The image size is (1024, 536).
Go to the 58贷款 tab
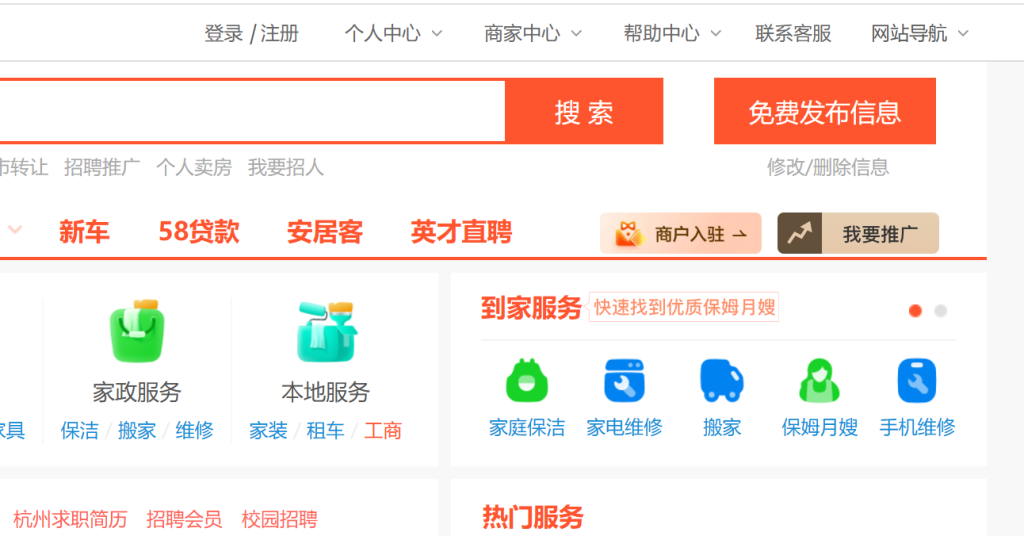[x=199, y=232]
